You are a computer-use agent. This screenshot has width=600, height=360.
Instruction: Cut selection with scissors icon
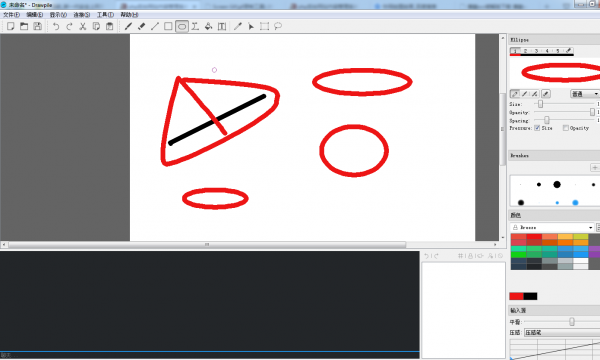(x=83, y=26)
